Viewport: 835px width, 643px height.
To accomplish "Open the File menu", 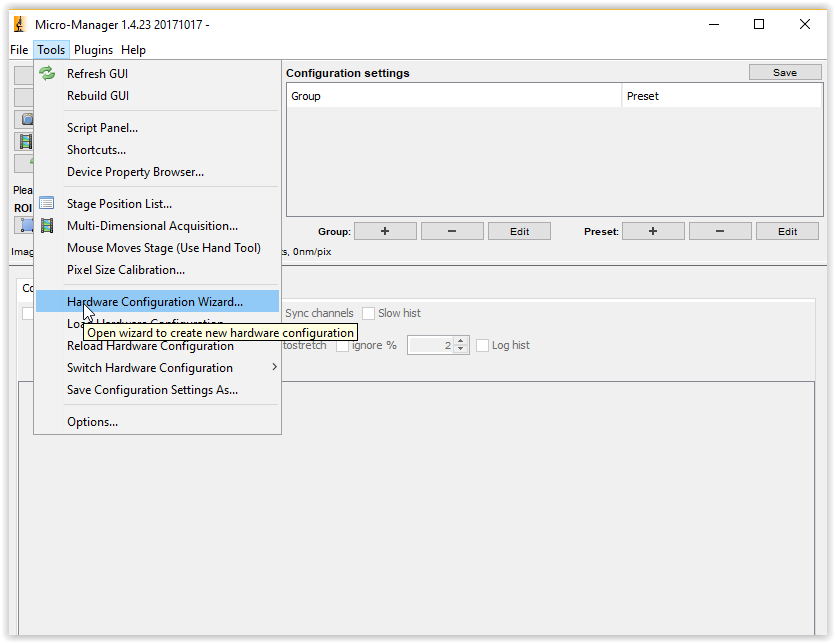I will [x=19, y=50].
